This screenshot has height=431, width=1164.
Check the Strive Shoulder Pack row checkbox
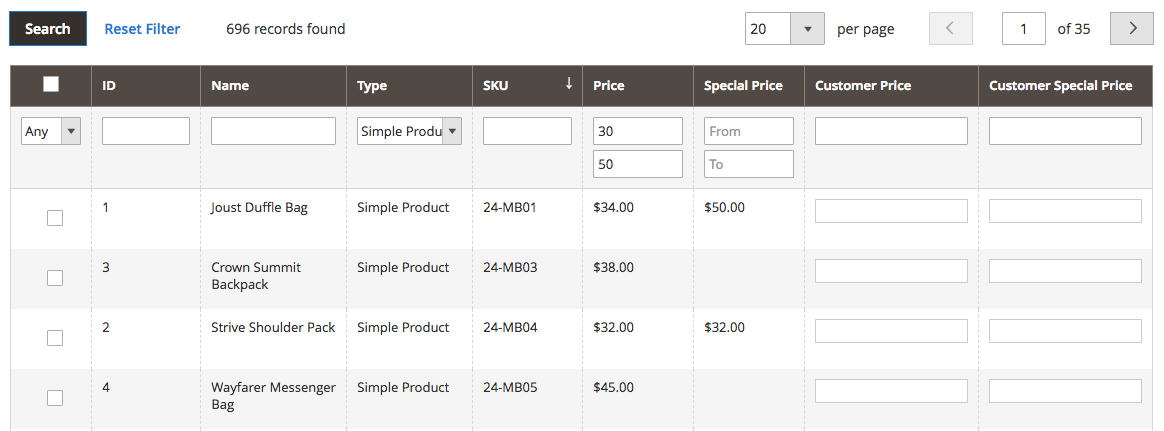tap(55, 338)
